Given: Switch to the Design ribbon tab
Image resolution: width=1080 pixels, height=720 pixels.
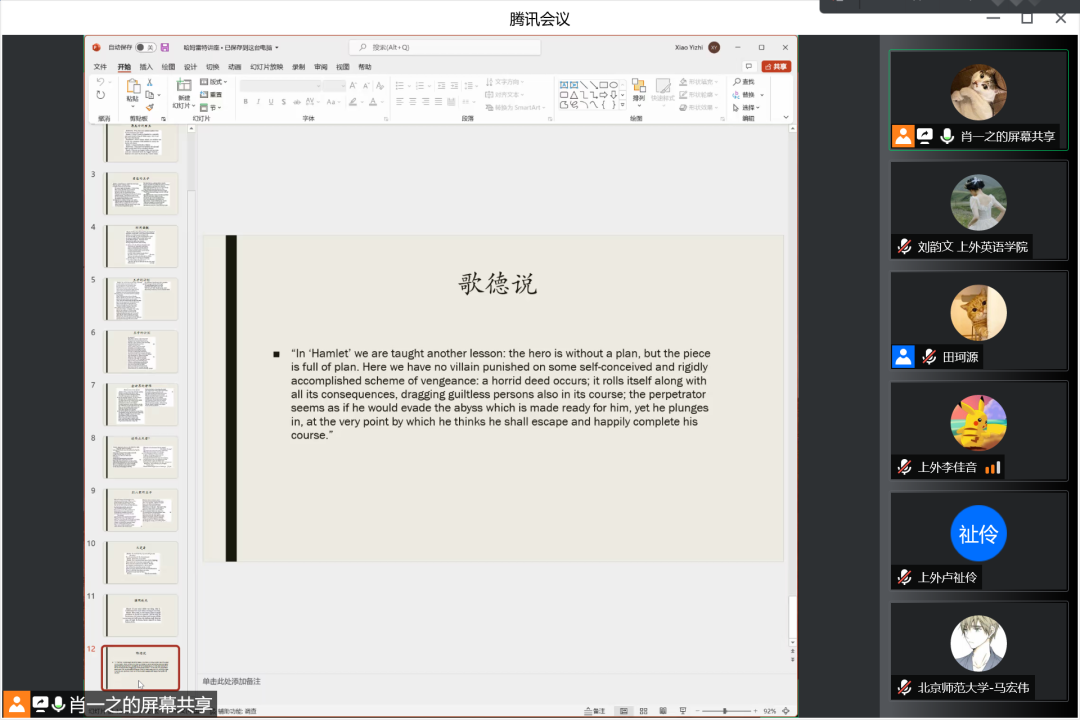Looking at the screenshot, I should (x=190, y=67).
